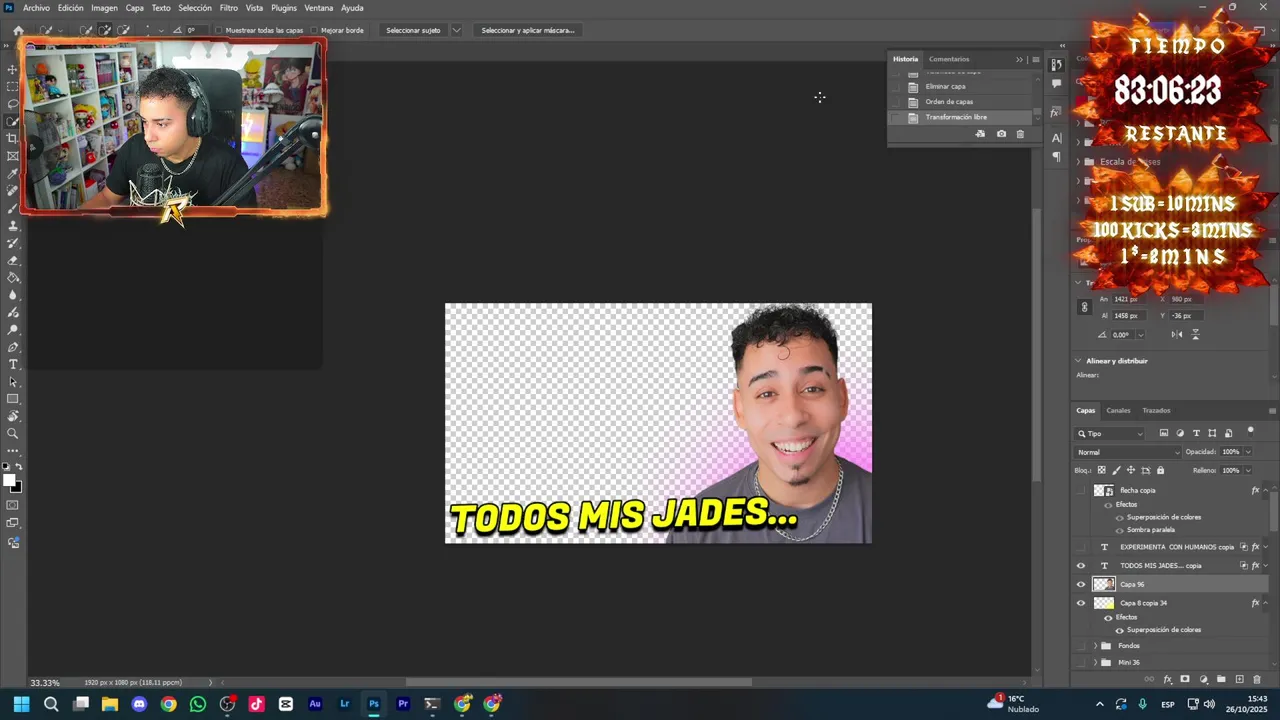
Task: Open Opacidad value dropdown
Action: tap(1248, 452)
